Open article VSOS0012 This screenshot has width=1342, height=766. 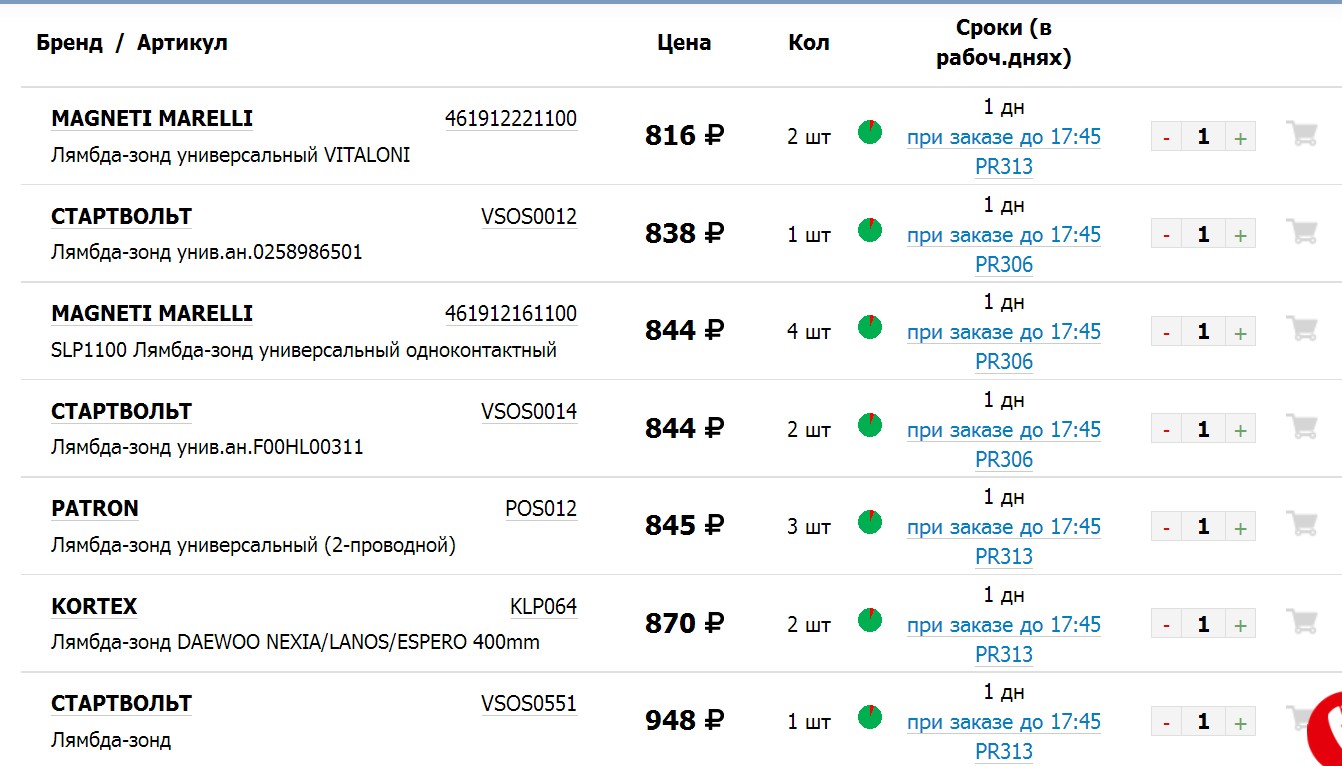[529, 217]
